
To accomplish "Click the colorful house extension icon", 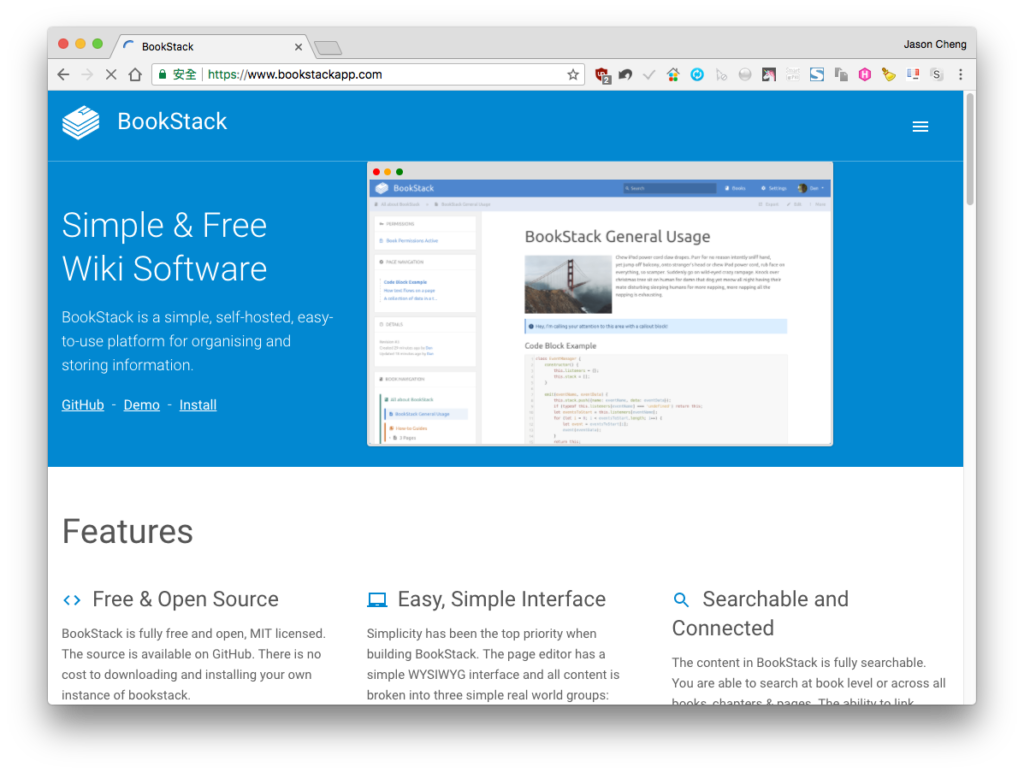I will pos(673,74).
